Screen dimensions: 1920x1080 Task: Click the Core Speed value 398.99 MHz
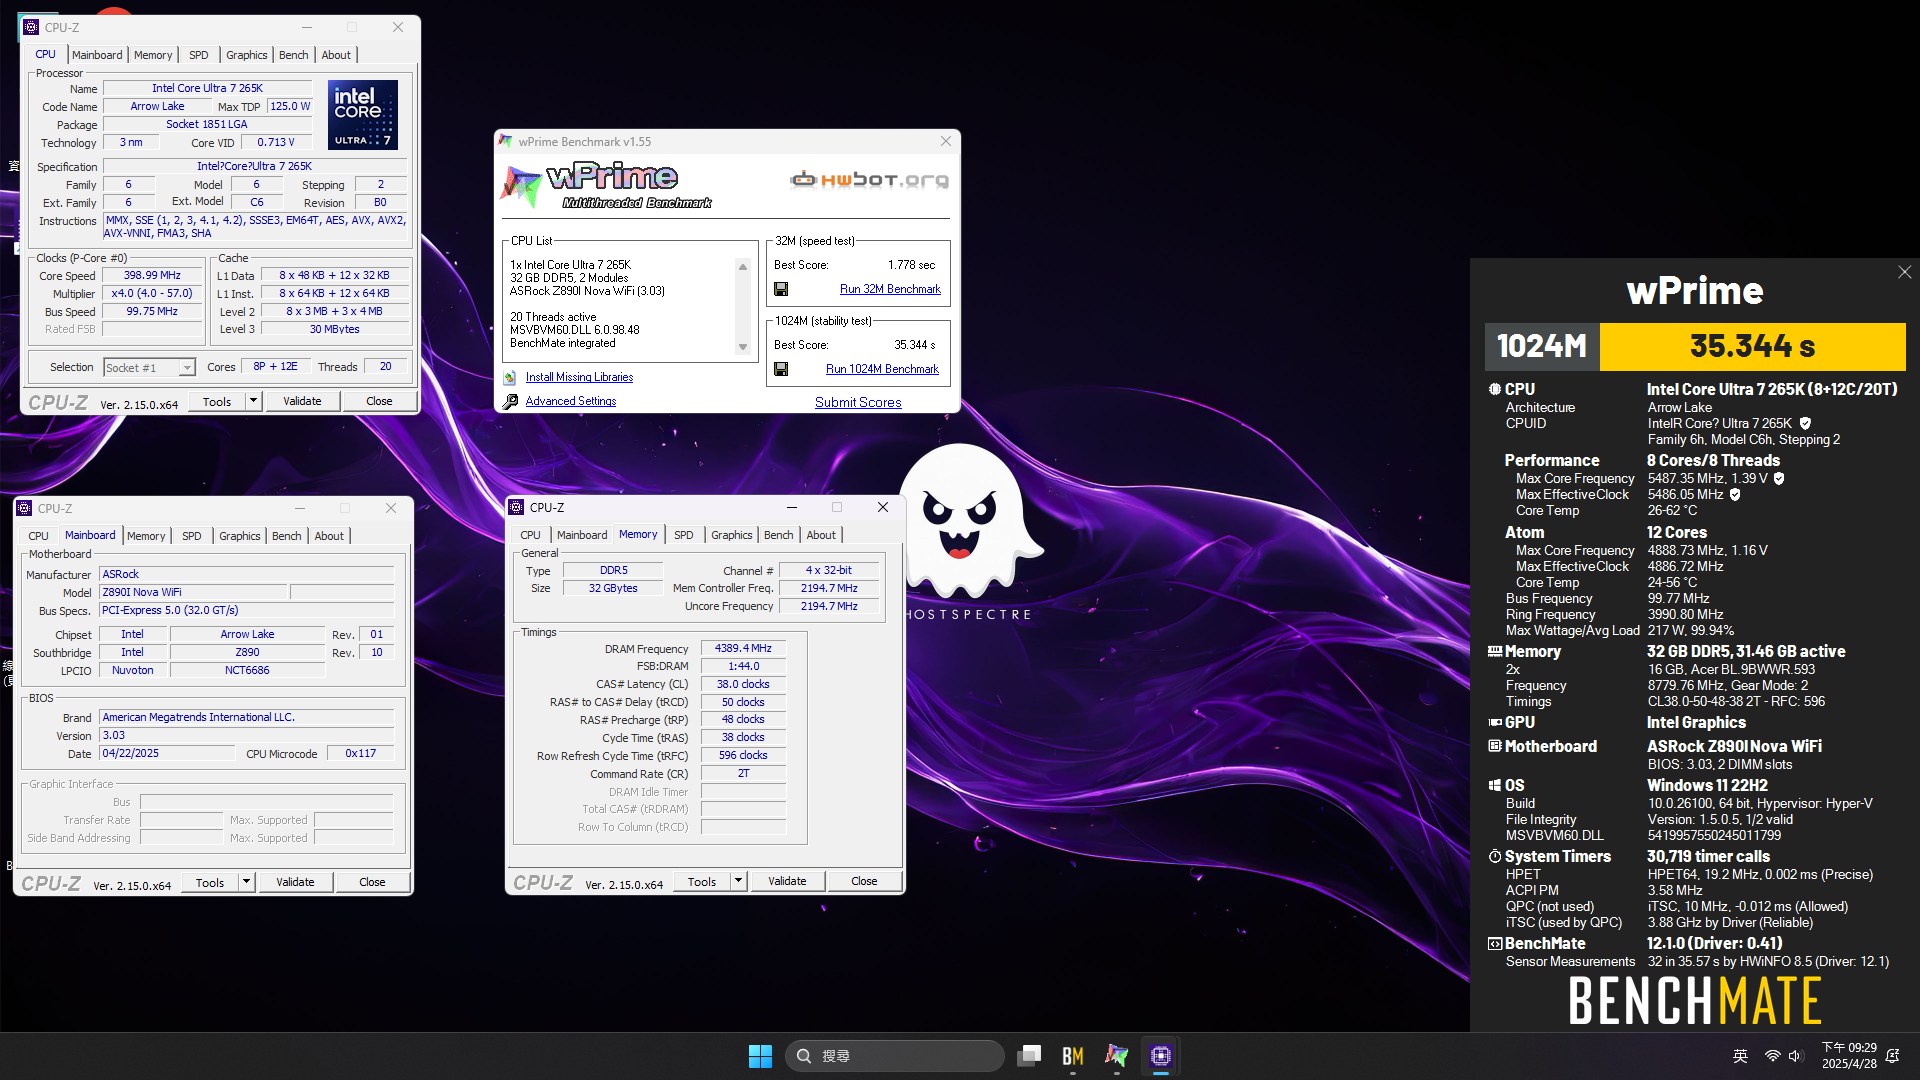tap(152, 276)
